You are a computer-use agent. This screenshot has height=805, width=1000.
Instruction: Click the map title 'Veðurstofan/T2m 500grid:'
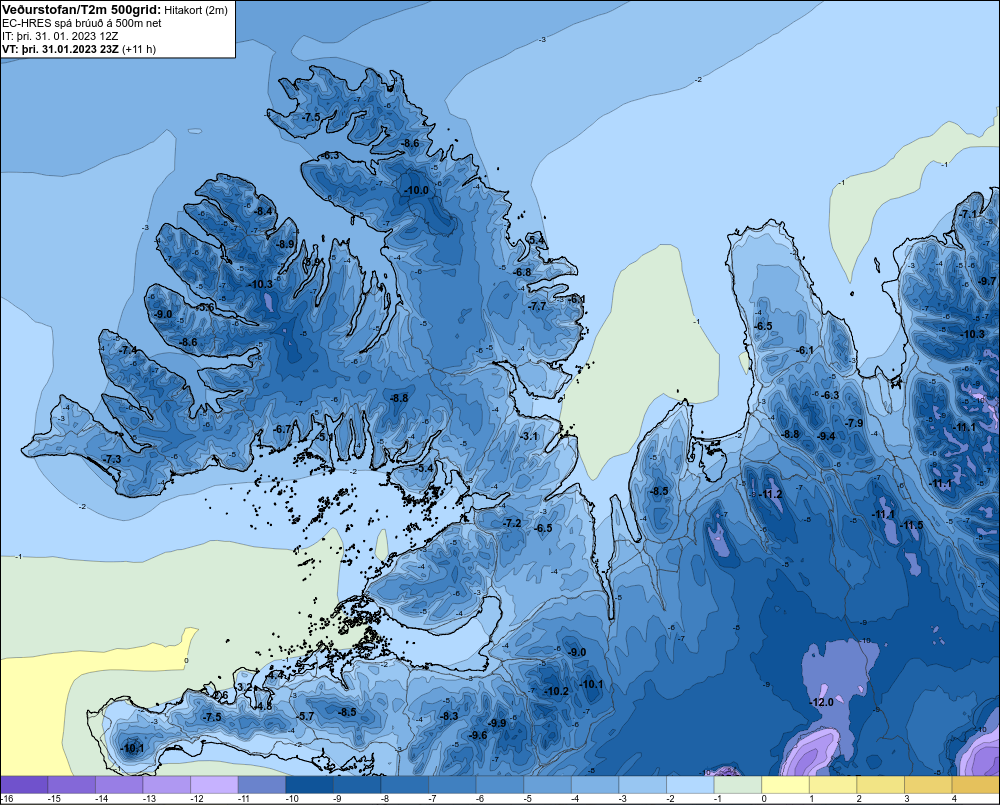click(x=81, y=9)
